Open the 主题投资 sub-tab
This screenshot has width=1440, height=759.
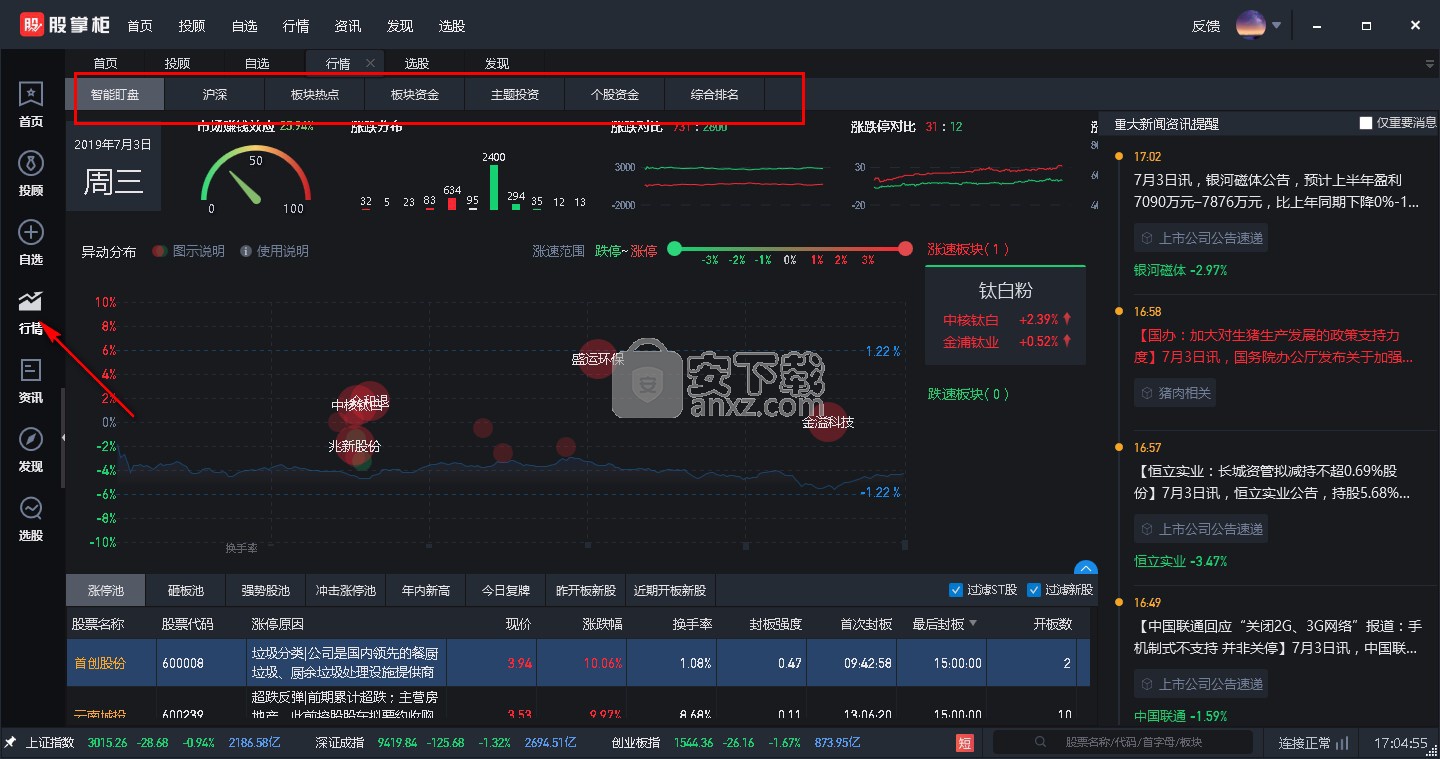click(515, 95)
